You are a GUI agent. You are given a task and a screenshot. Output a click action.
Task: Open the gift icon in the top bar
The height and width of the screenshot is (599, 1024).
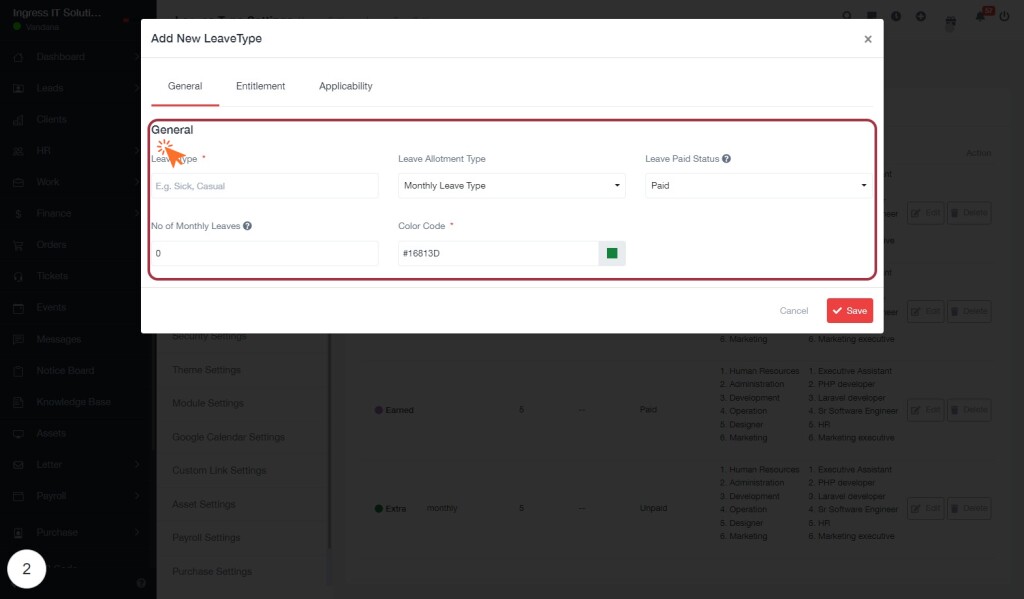pyautogui.click(x=951, y=22)
